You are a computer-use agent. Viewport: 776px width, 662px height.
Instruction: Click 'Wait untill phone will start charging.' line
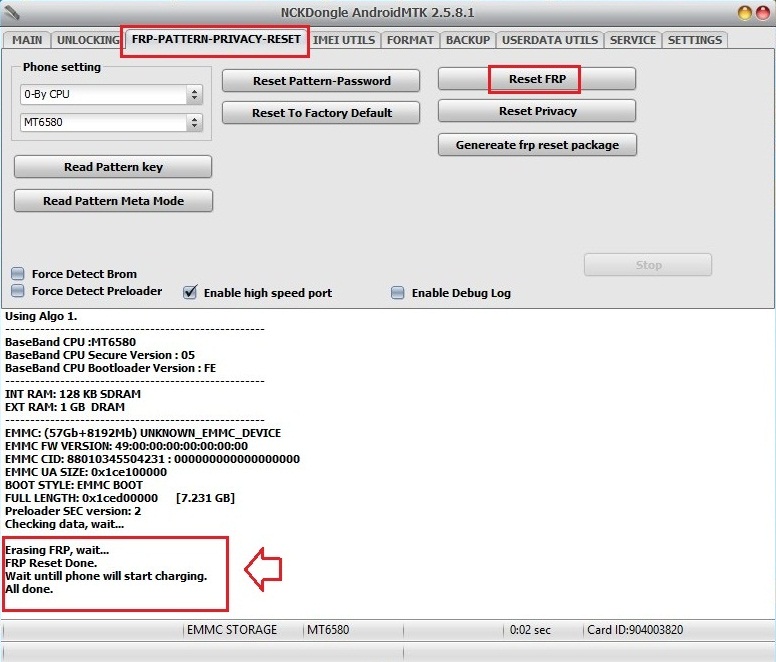pyautogui.click(x=106, y=576)
